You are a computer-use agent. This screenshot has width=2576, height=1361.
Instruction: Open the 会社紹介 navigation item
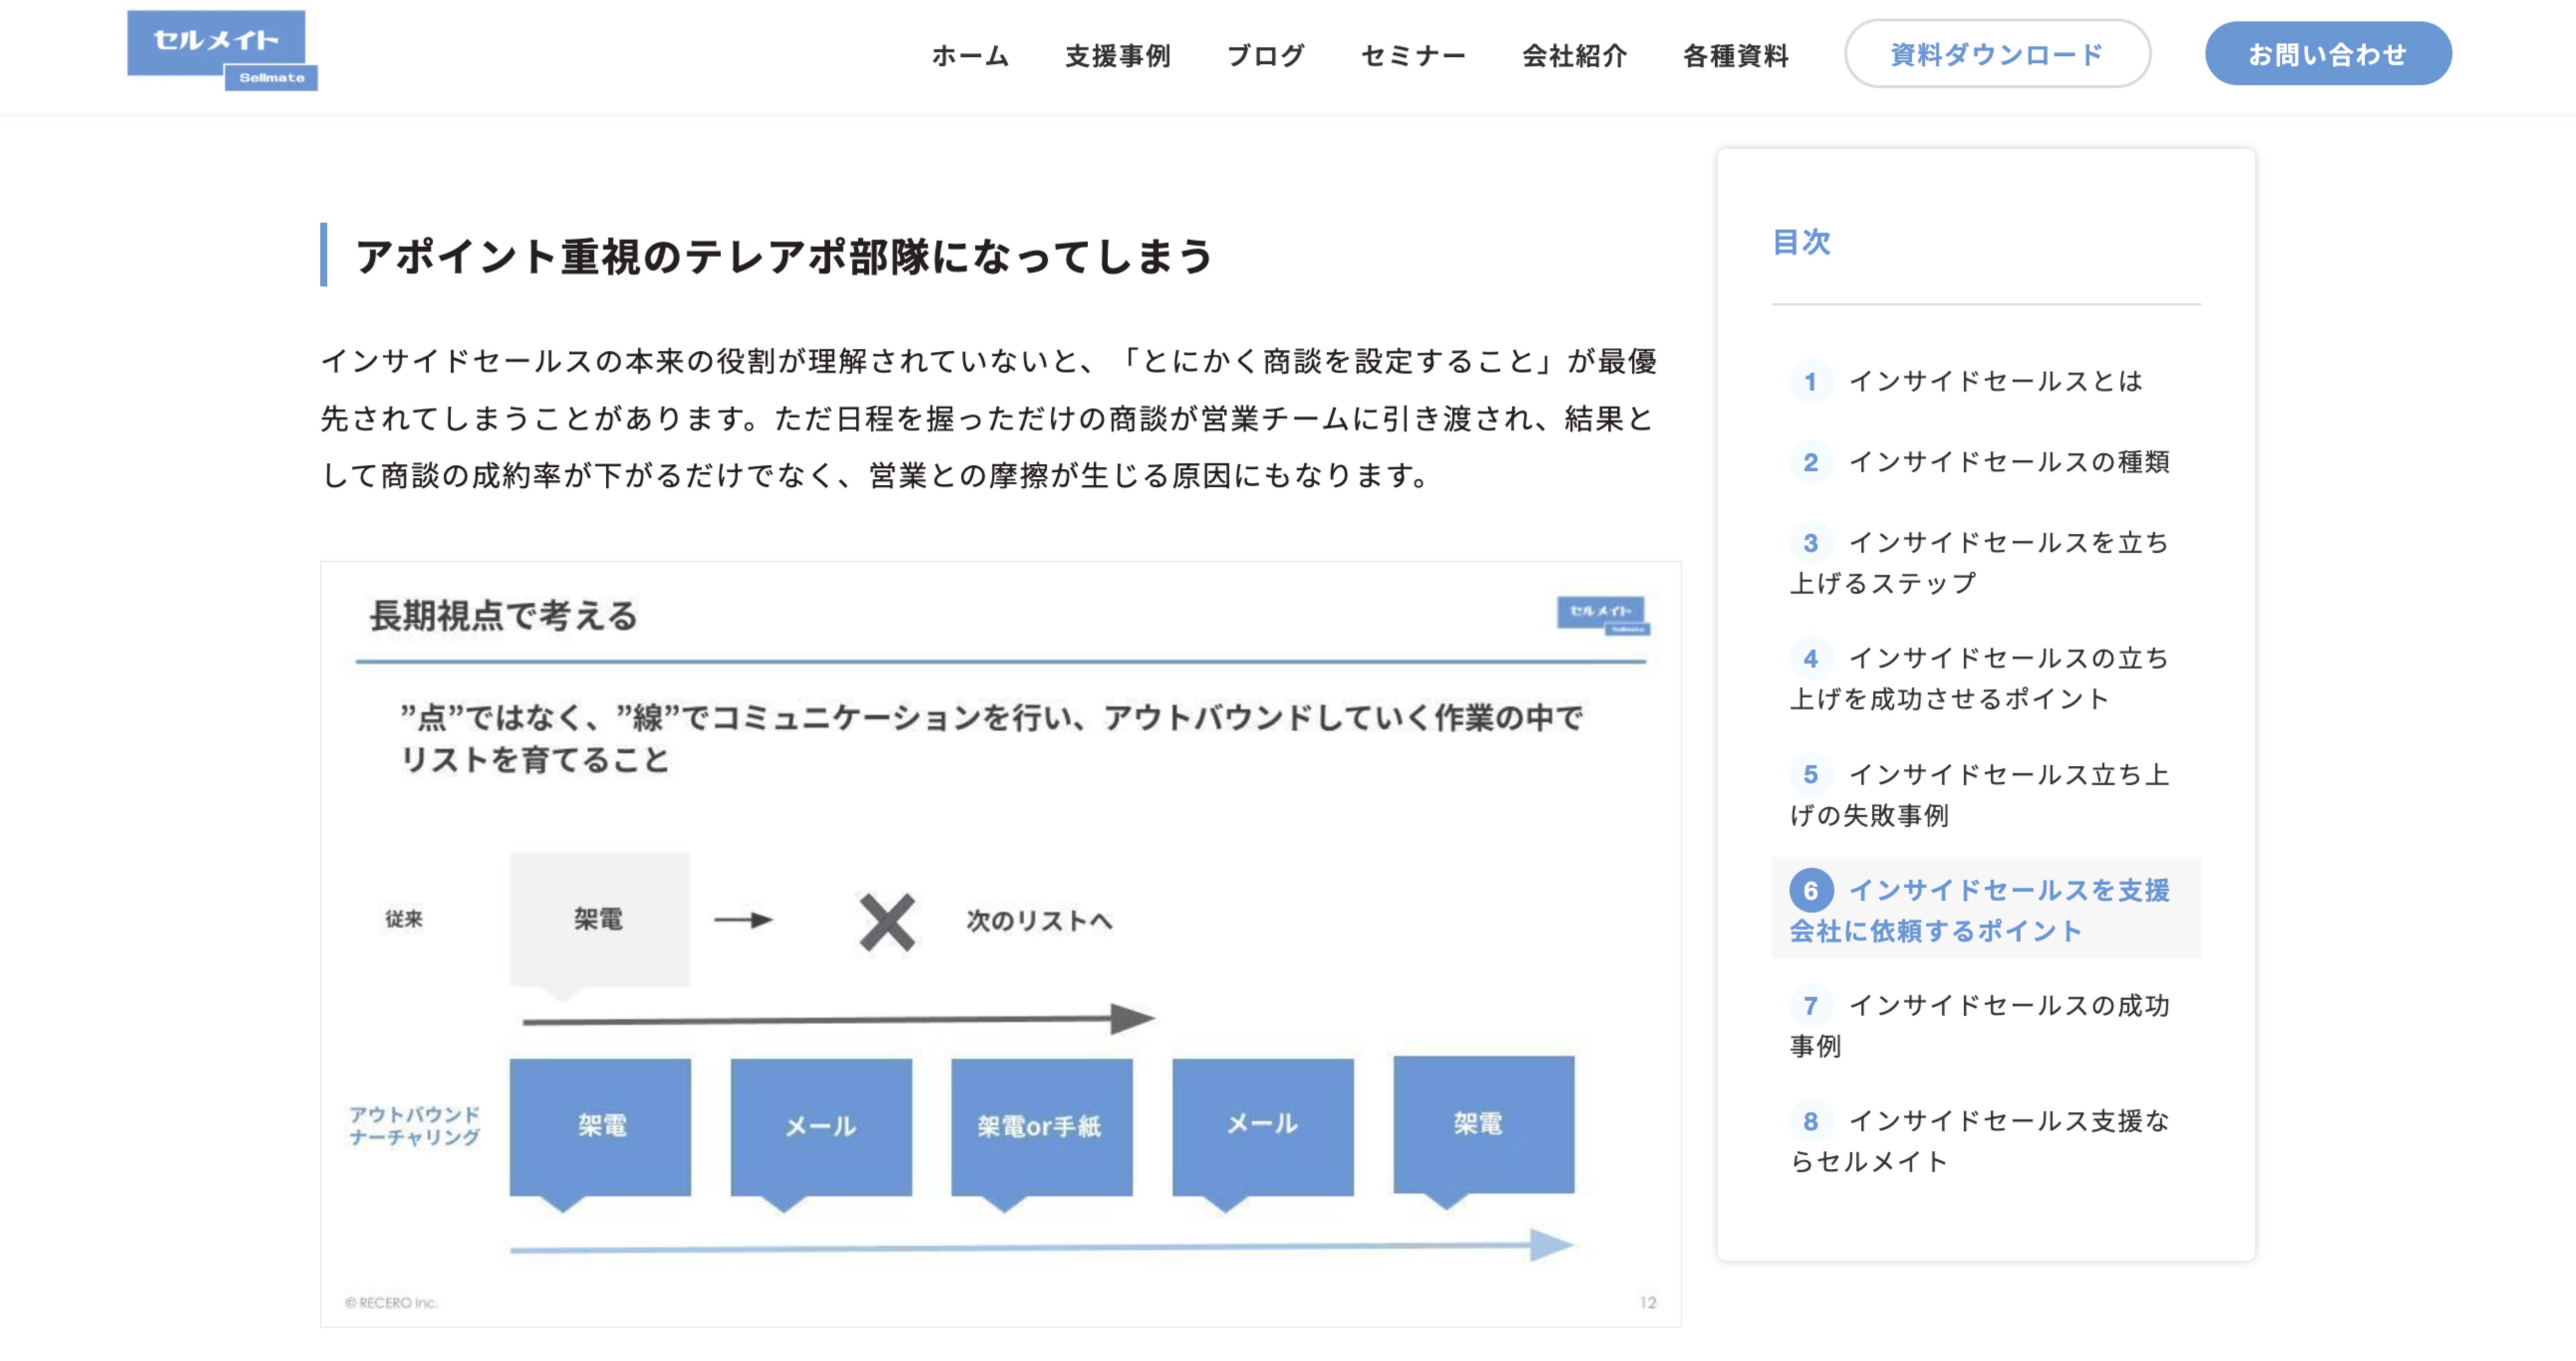click(x=1574, y=55)
